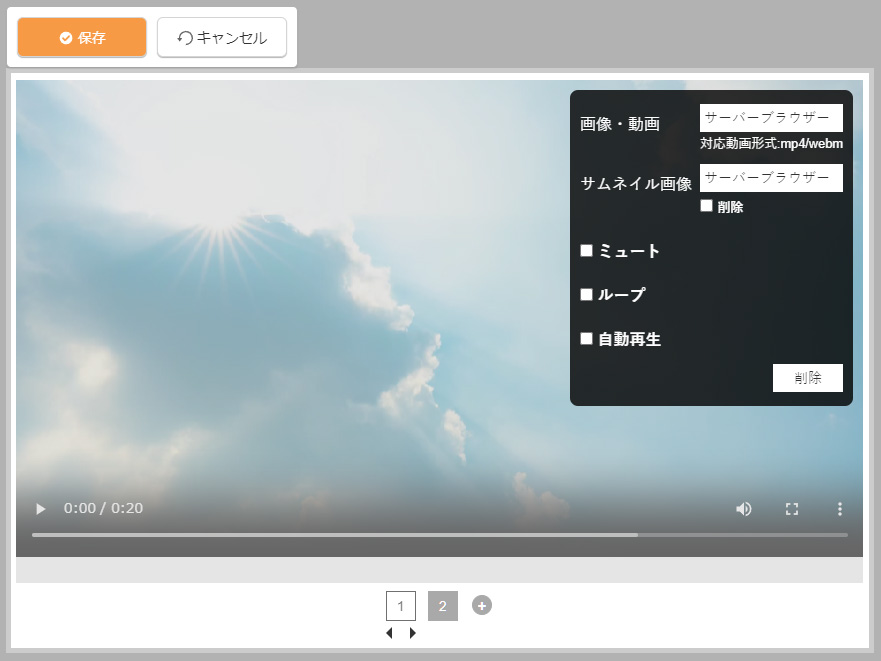881x661 pixels.
Task: Go to previous slide with left arrow
Action: [389, 633]
